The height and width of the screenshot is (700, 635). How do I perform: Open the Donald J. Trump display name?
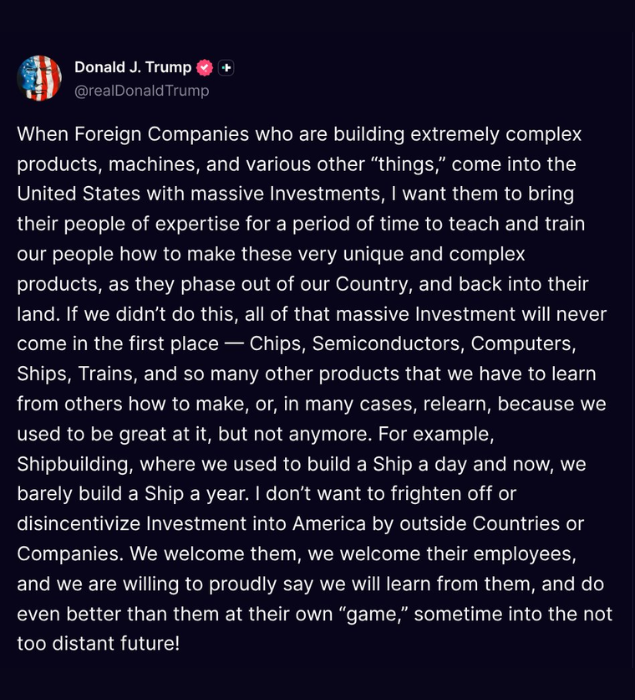point(133,68)
